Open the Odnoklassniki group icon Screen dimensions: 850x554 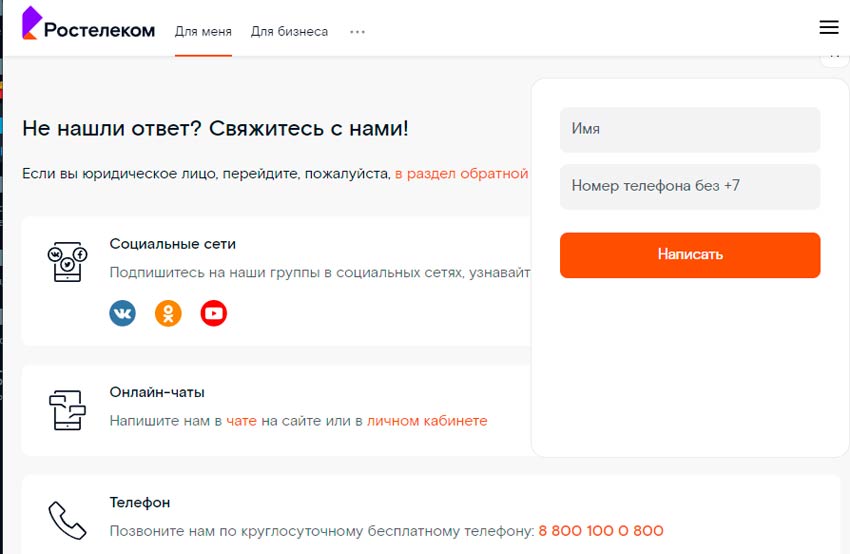pos(168,314)
